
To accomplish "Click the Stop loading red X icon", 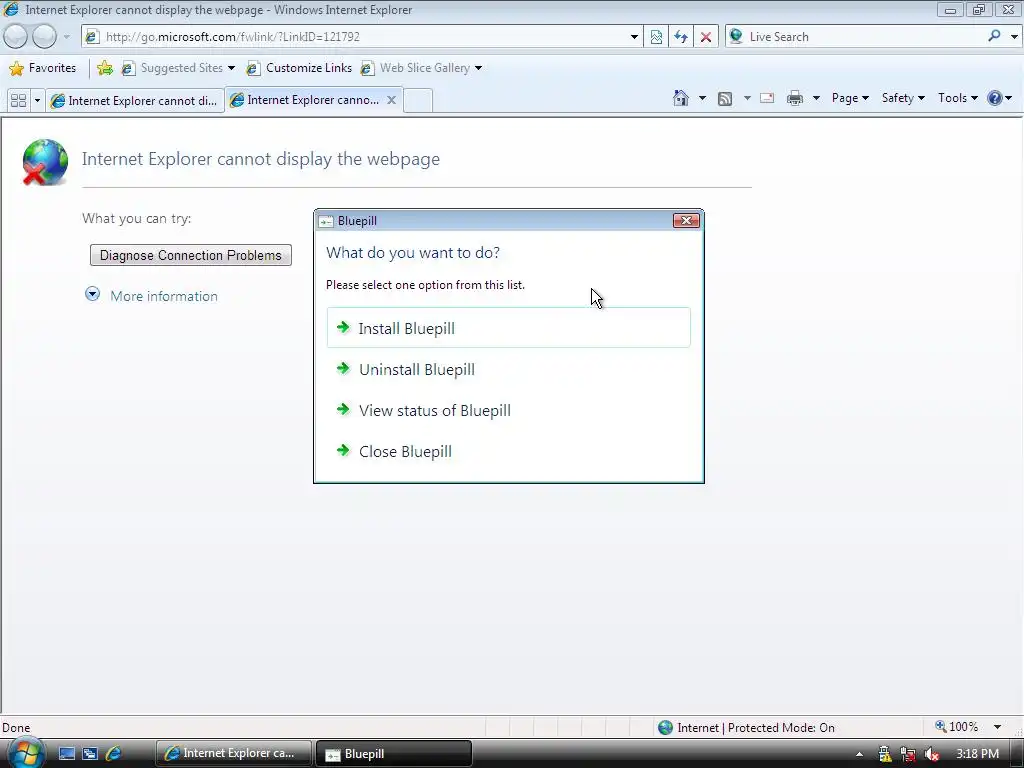I will coord(706,37).
